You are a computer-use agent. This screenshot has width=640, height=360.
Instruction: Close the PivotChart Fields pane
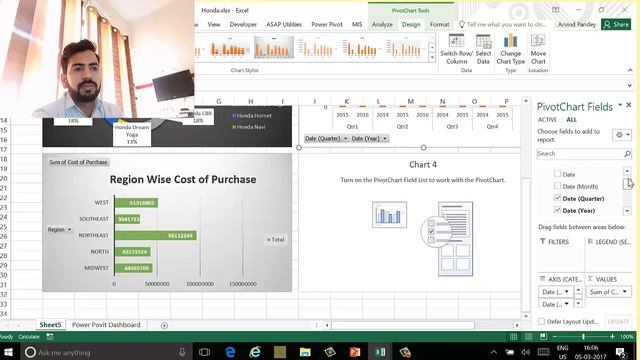(x=629, y=105)
